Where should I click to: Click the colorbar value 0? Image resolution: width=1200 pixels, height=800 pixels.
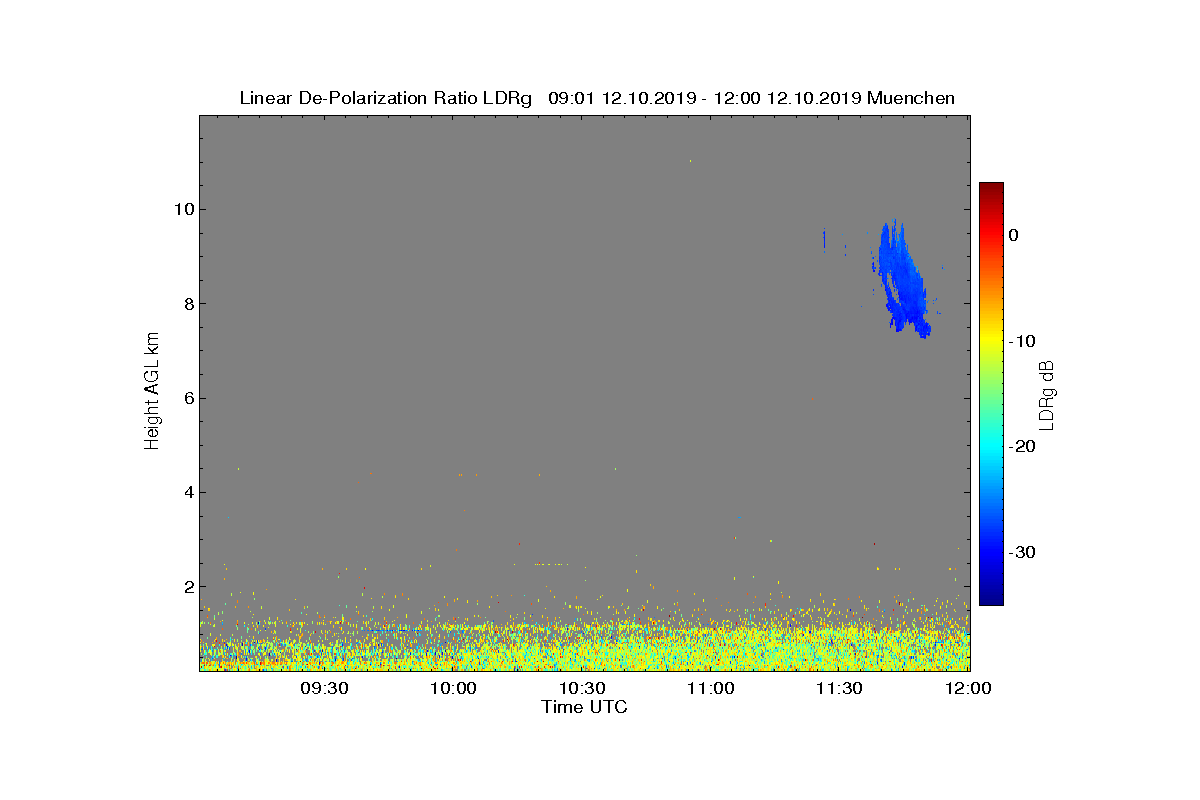[1013, 235]
